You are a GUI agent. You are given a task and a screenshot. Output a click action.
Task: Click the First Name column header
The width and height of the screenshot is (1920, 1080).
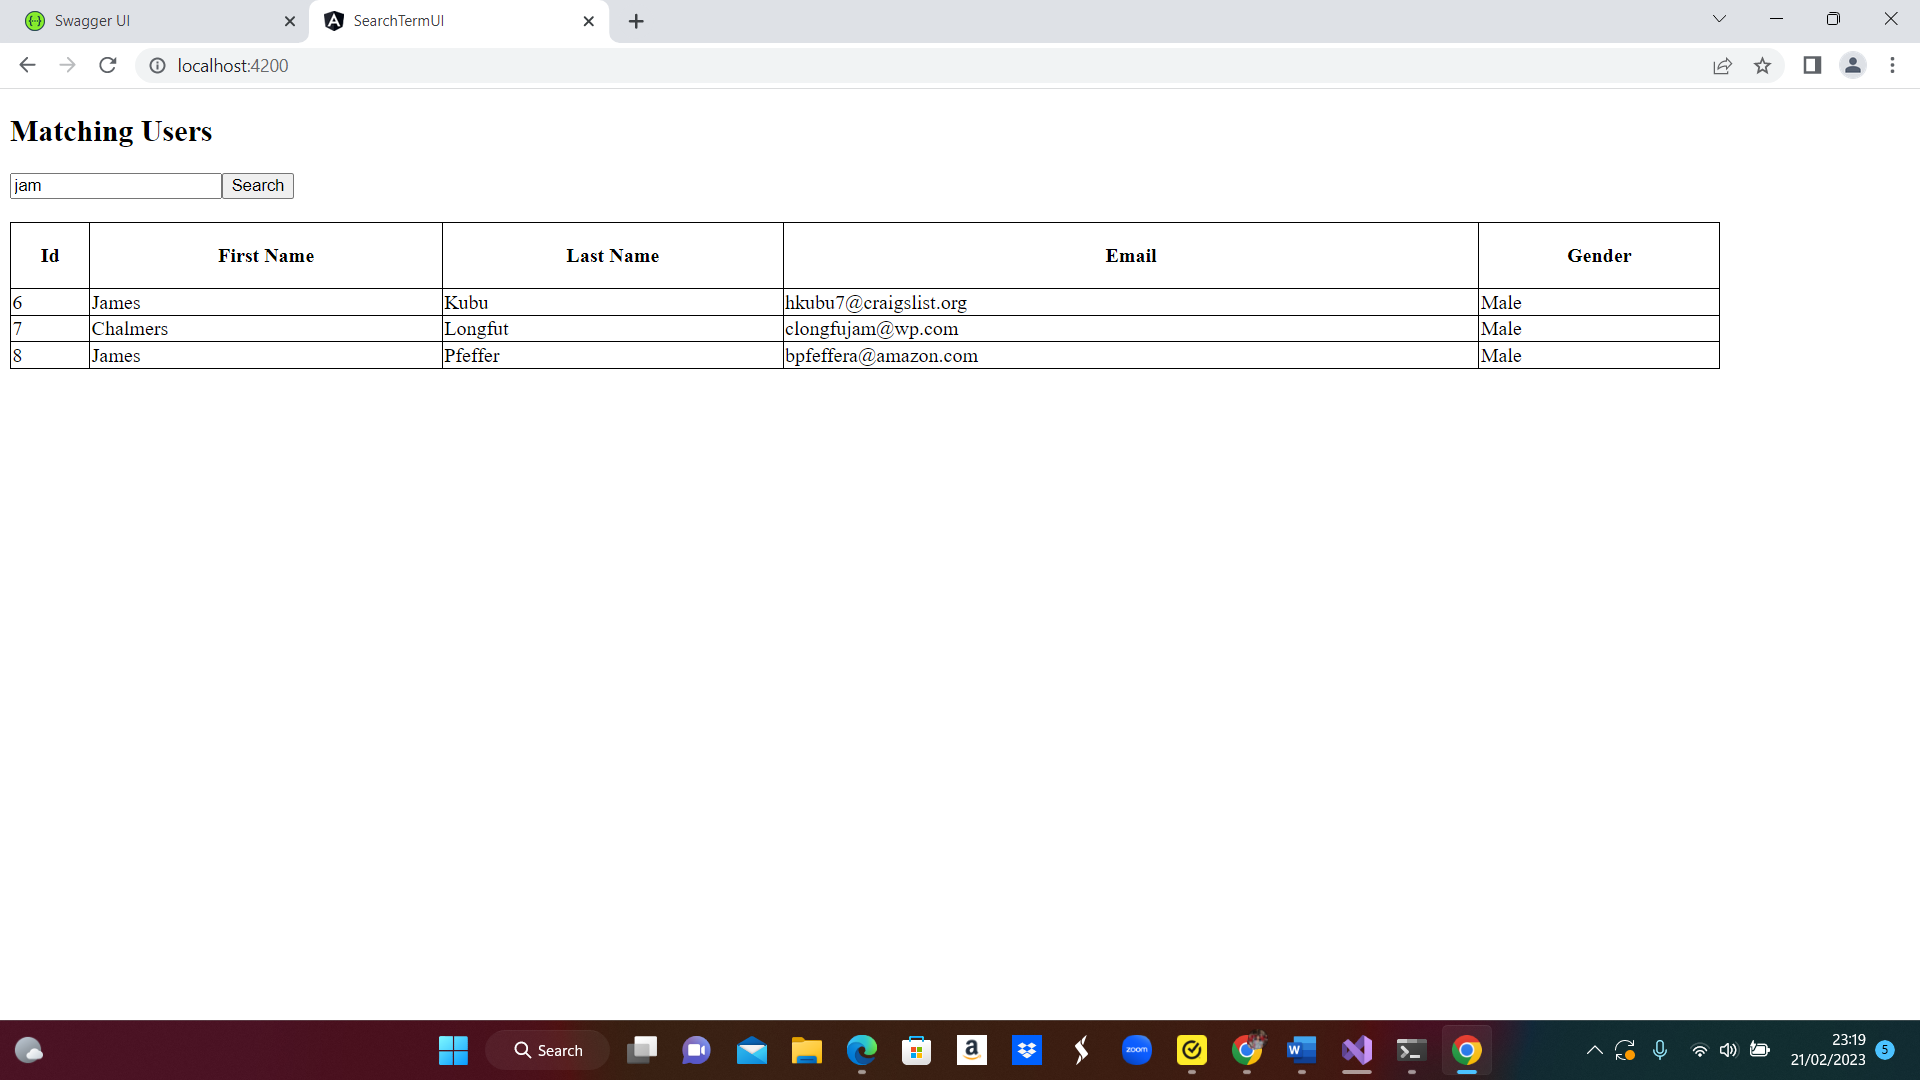click(x=266, y=256)
